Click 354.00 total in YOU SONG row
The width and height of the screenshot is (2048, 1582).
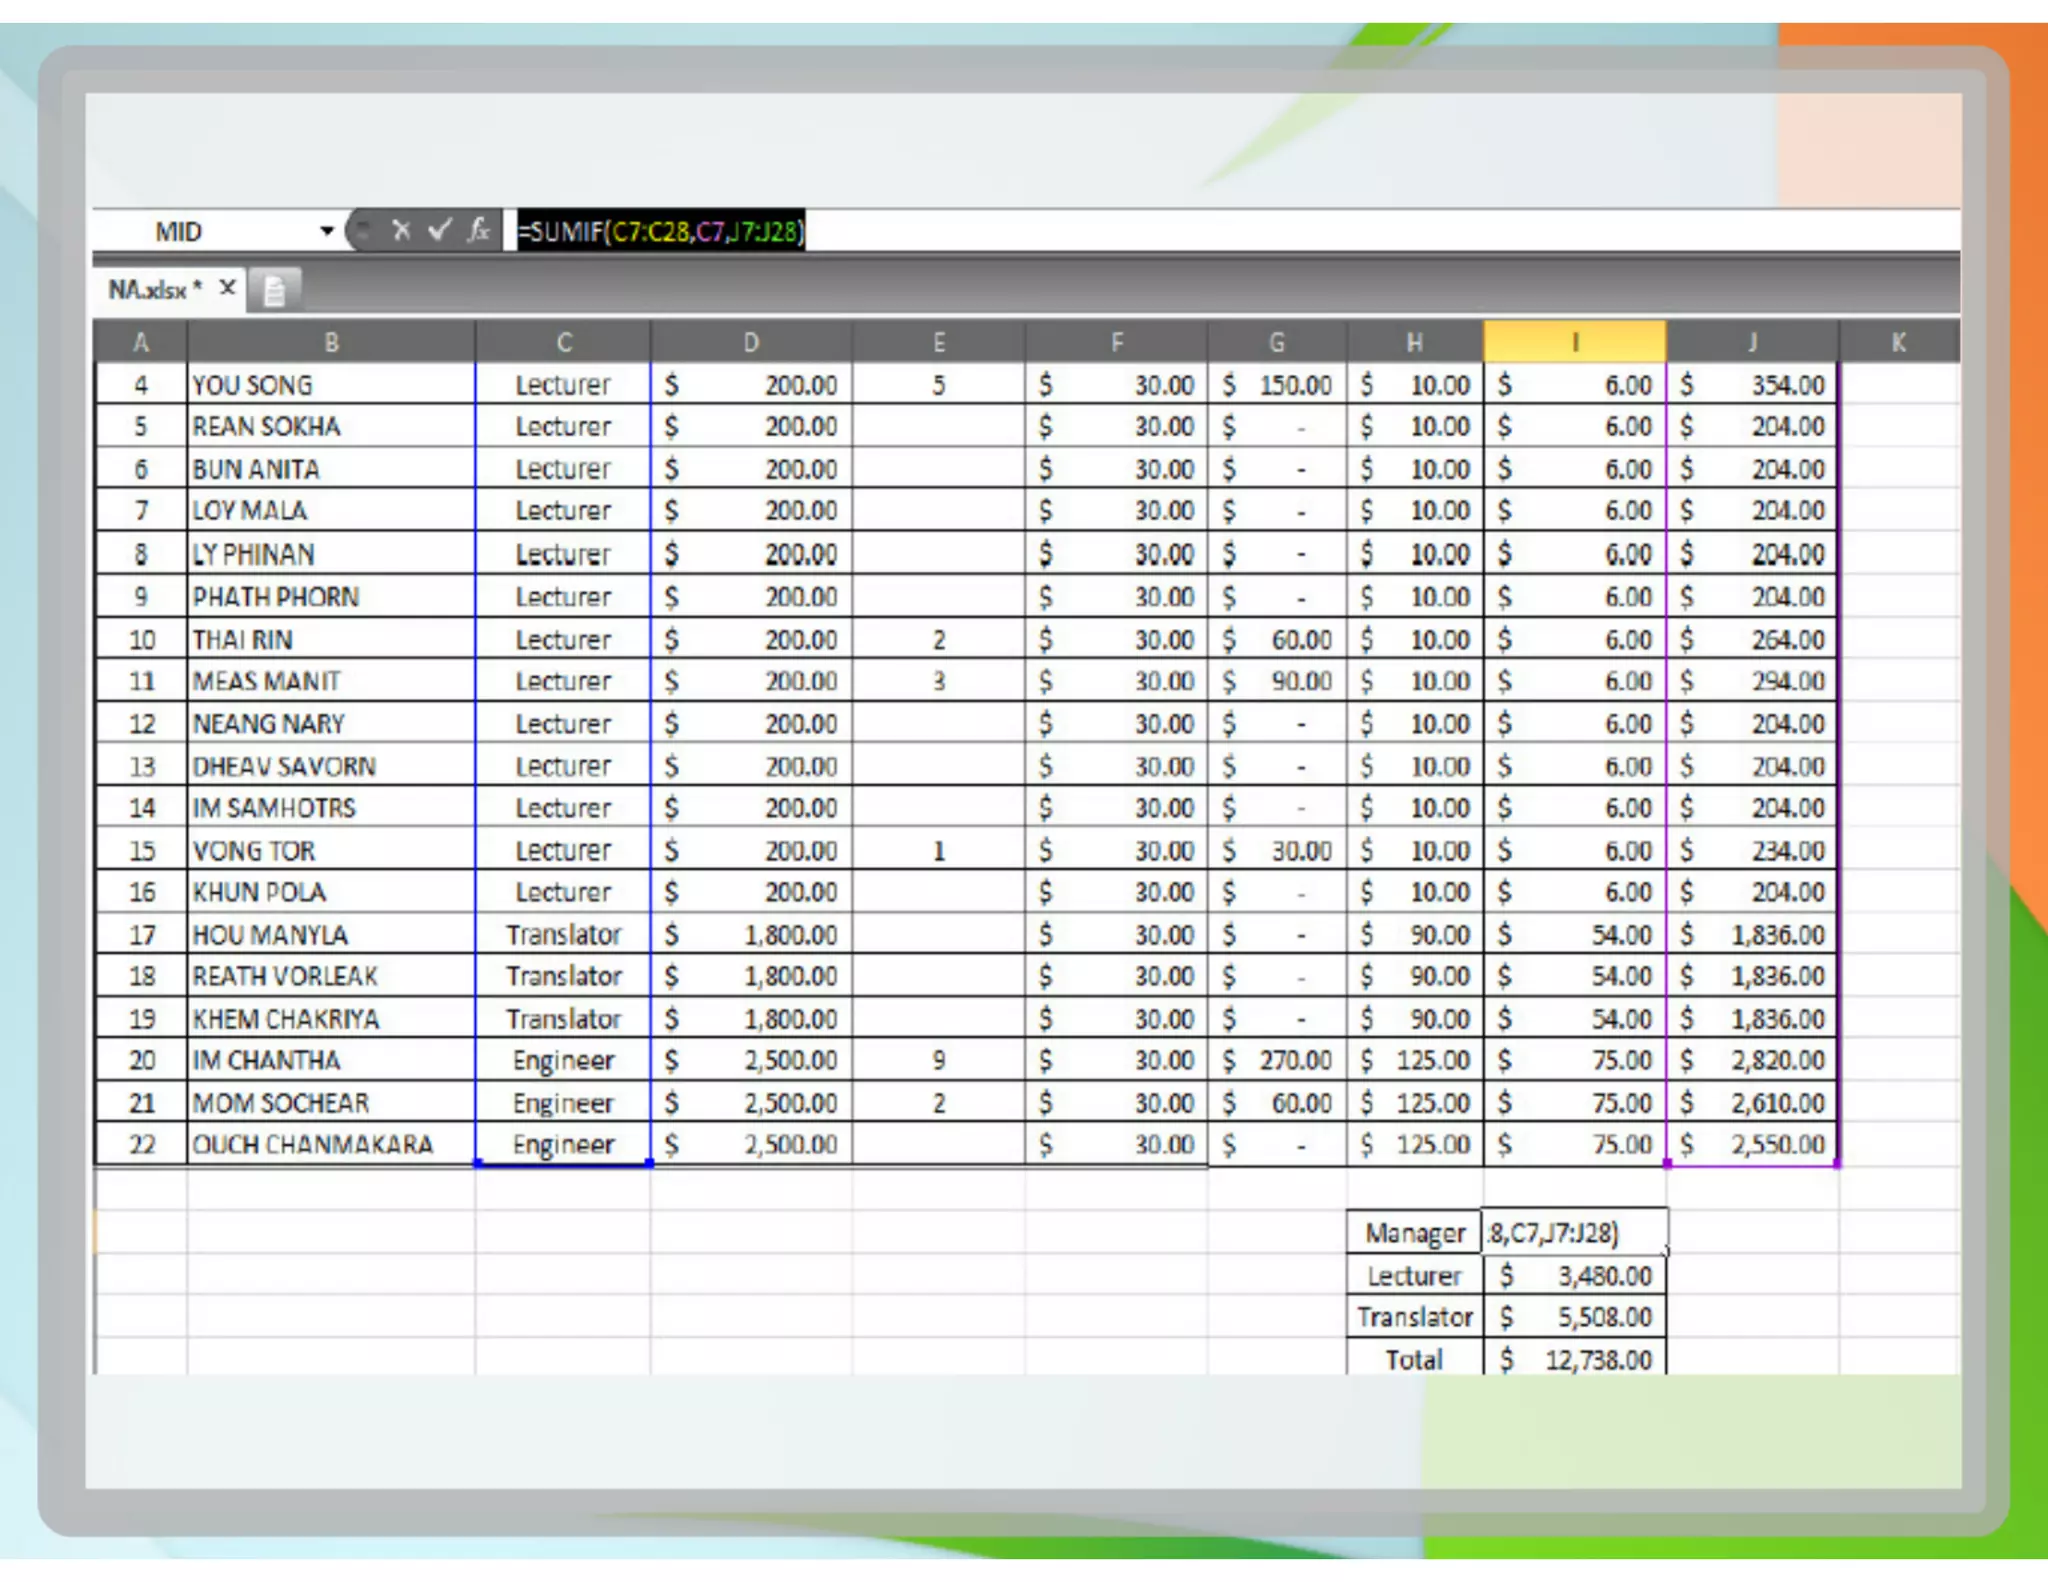click(1753, 385)
